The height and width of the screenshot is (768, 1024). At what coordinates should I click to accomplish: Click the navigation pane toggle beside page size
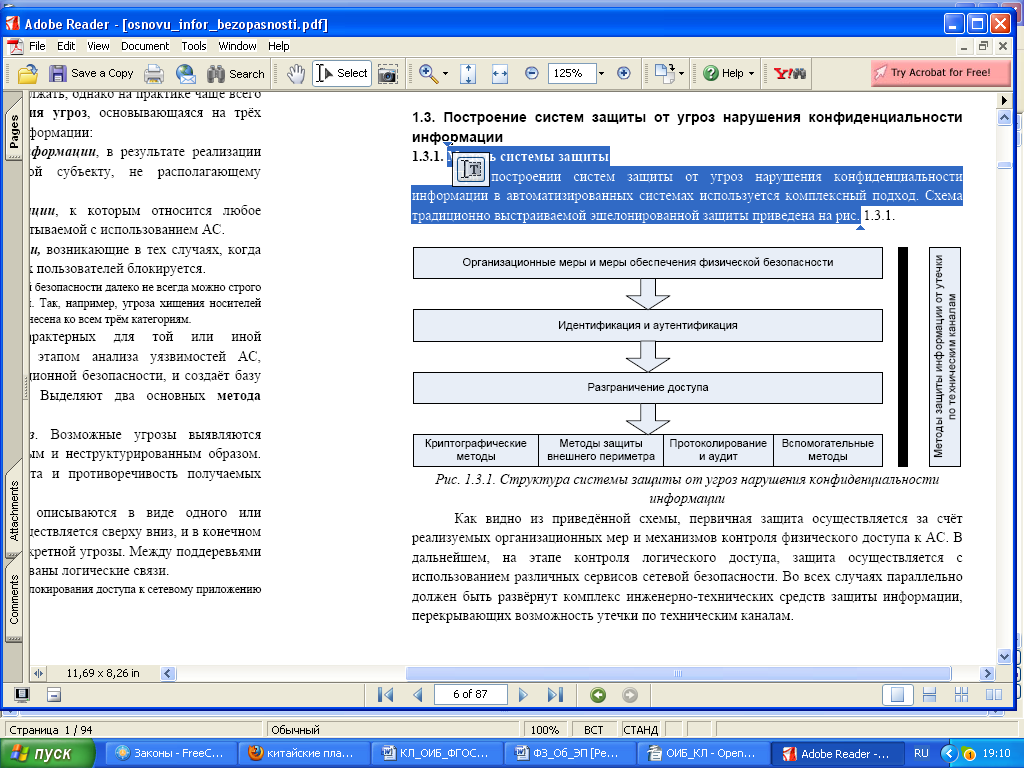coord(39,673)
